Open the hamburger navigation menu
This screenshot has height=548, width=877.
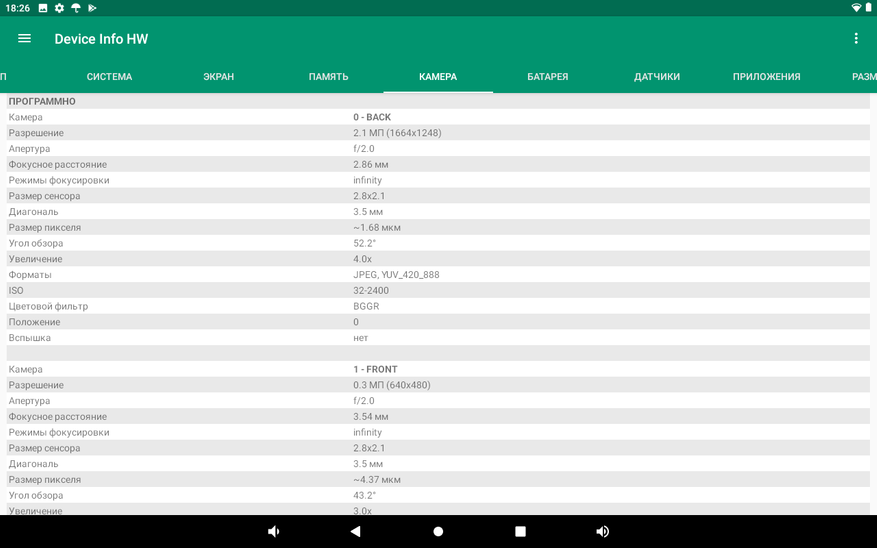point(24,39)
